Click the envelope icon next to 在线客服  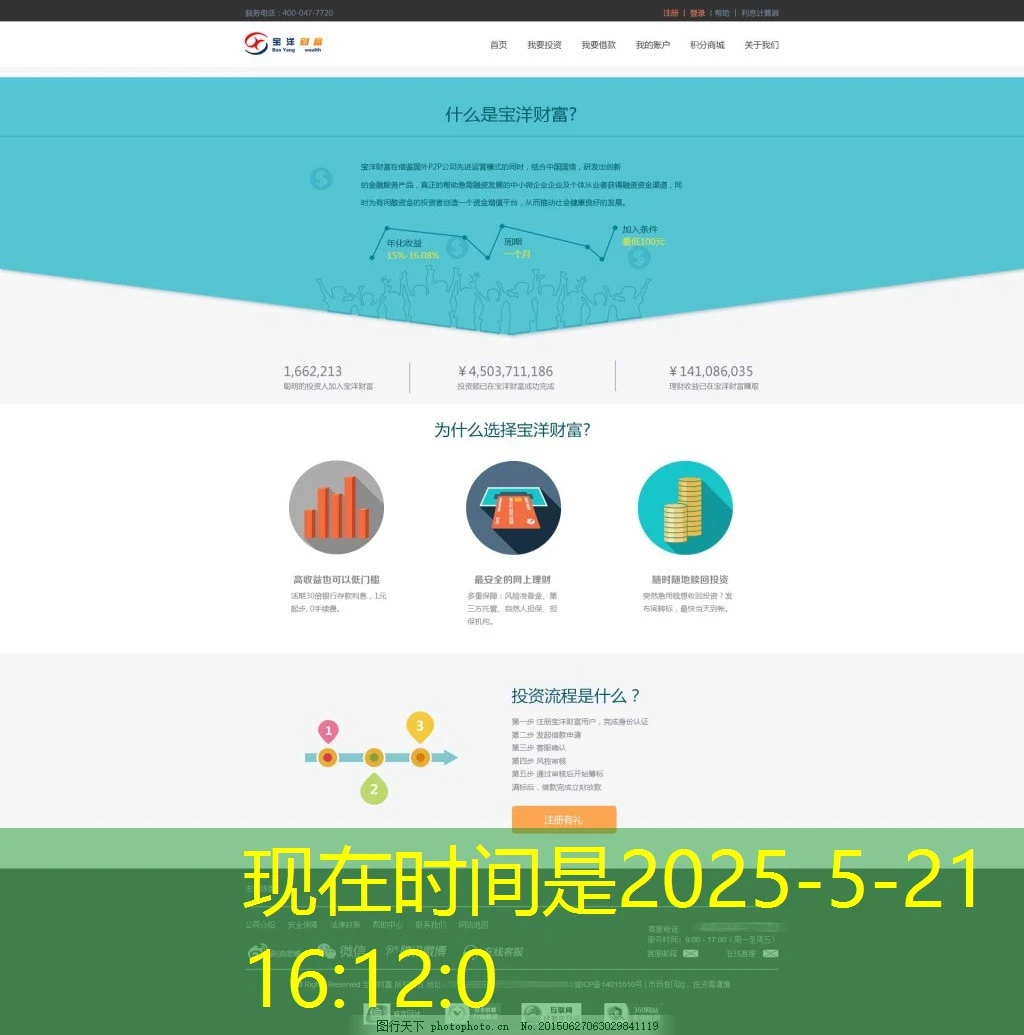click(770, 953)
